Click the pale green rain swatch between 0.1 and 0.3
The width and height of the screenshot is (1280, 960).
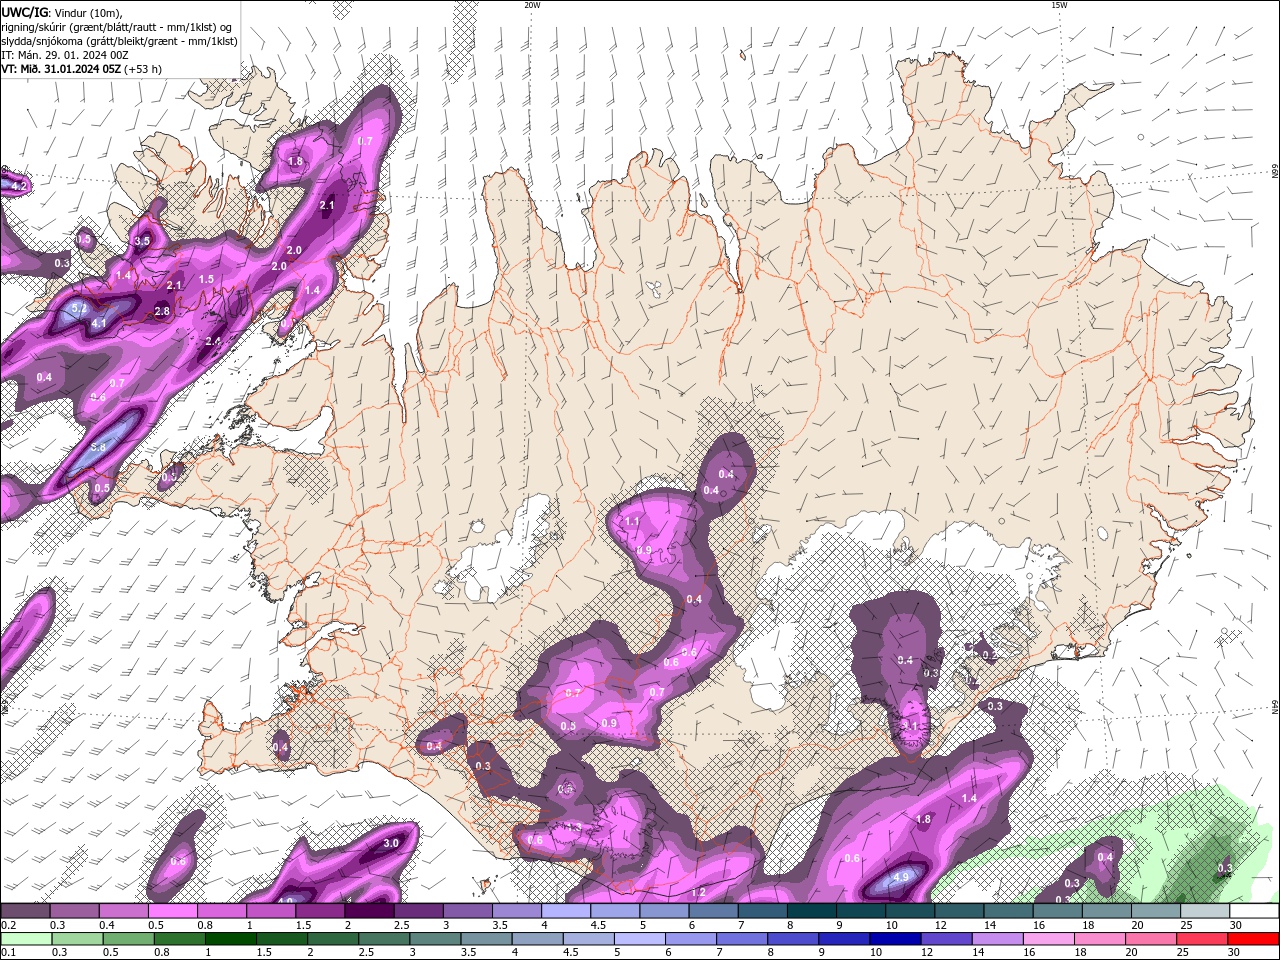25,939
